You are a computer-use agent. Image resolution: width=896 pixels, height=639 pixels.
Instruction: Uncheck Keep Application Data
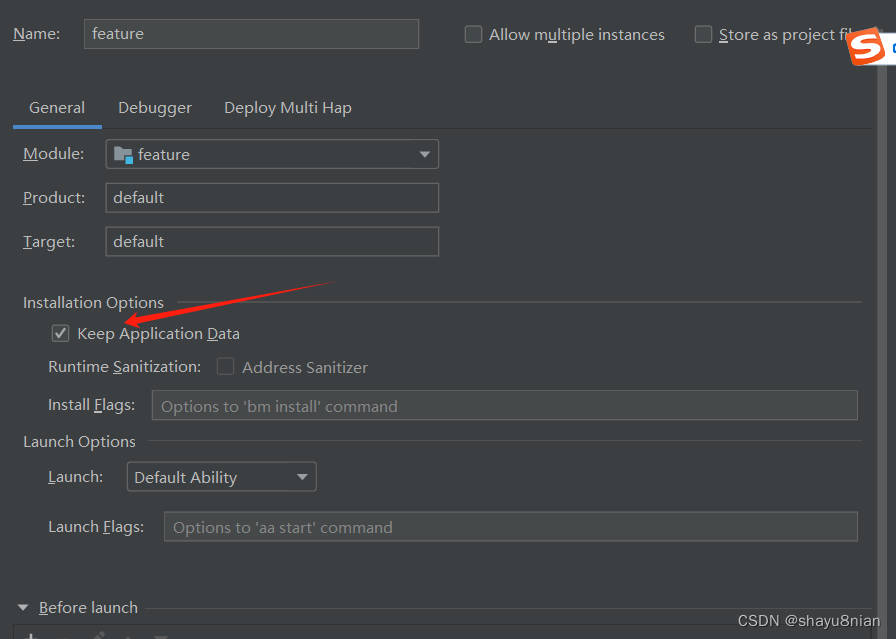[x=60, y=333]
